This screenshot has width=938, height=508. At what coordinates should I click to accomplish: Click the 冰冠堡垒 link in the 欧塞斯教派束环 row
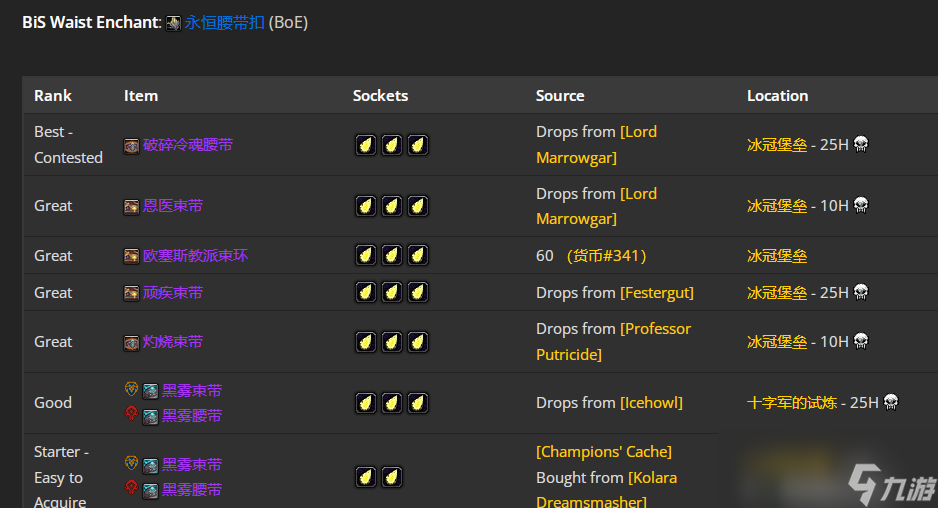(x=777, y=256)
